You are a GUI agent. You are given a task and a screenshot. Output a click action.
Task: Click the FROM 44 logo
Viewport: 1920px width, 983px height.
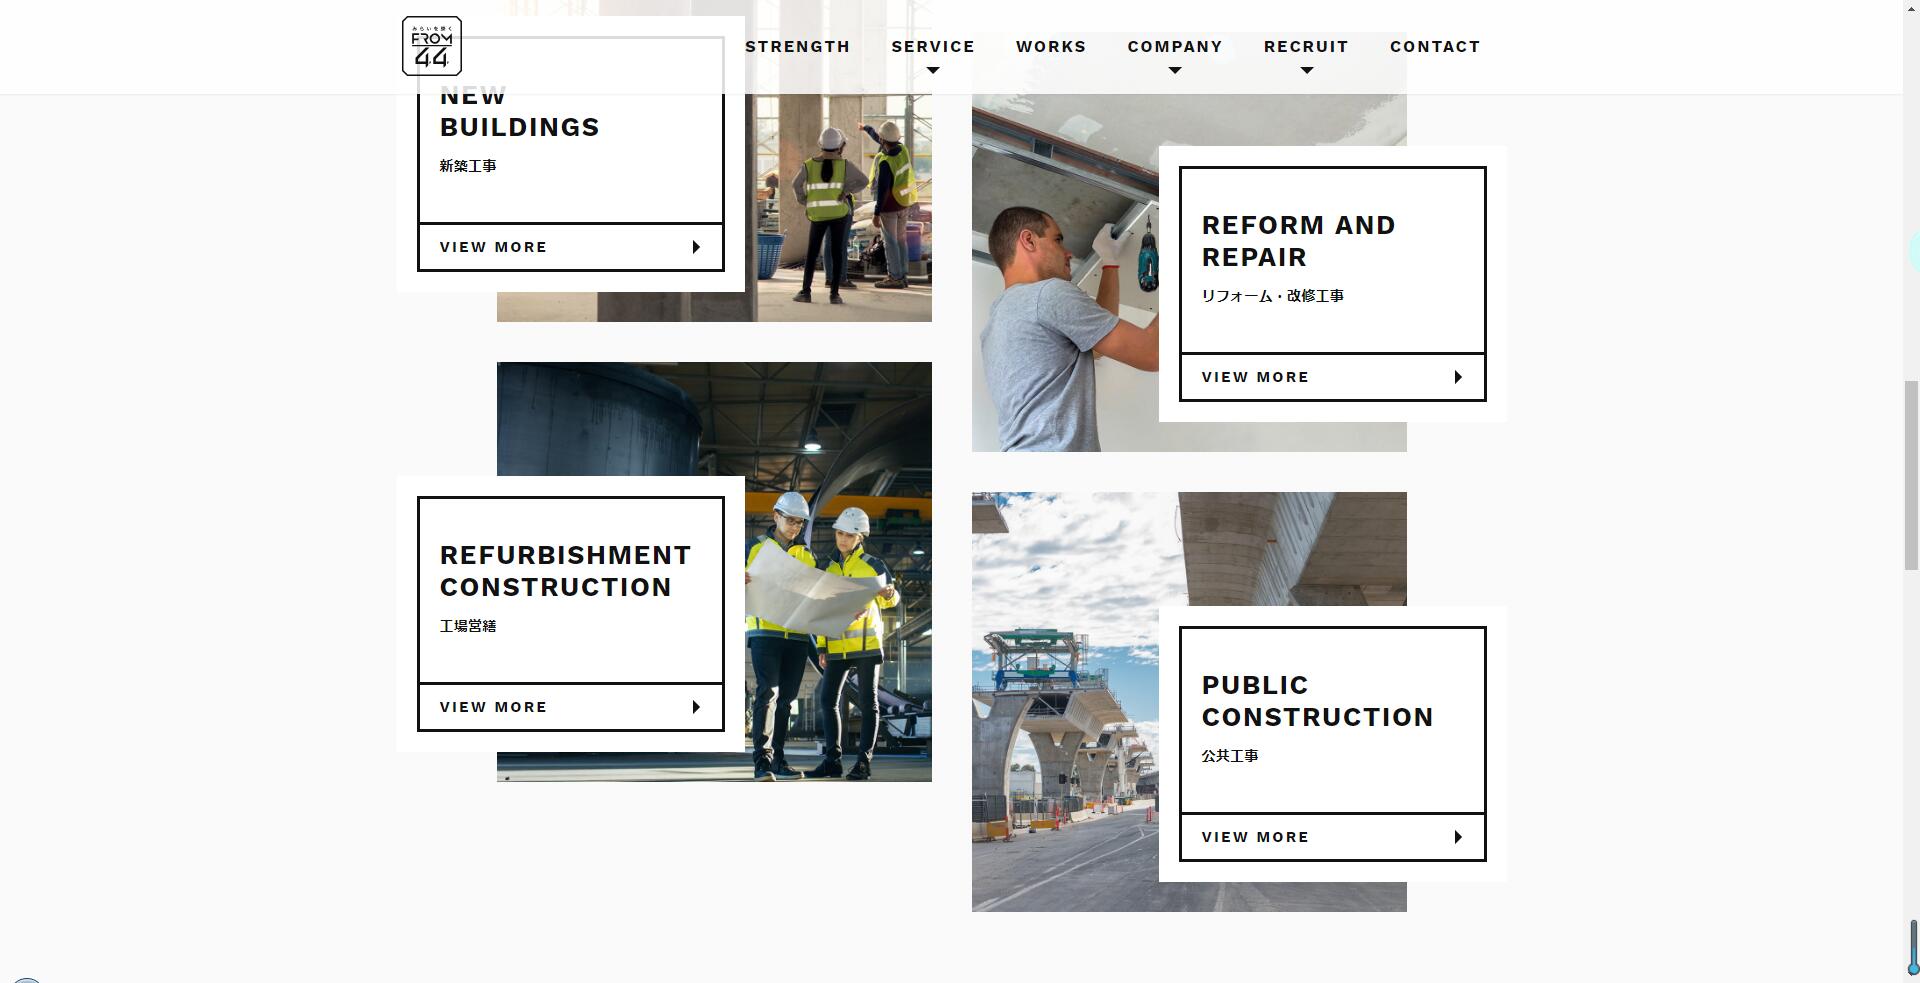coord(432,46)
